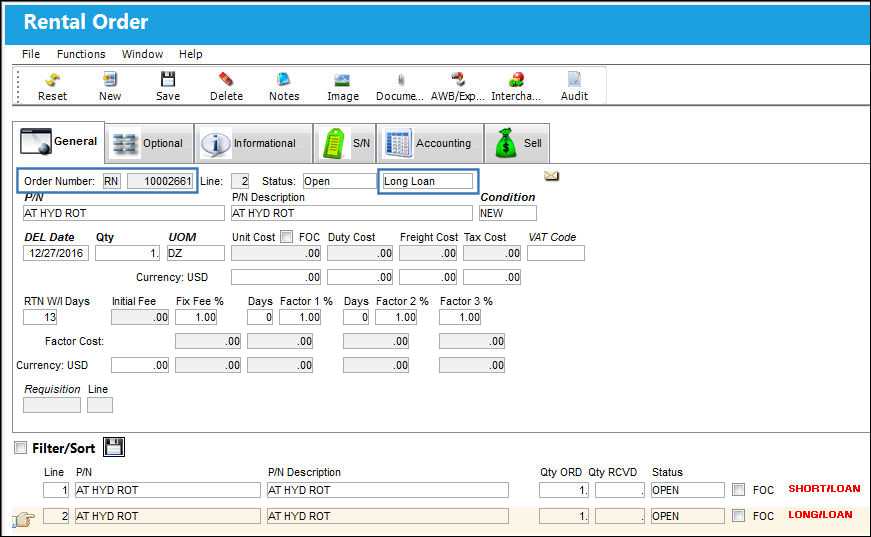Toggle FOC checkbox on LONG/LOAN line
Screen dimensions: 871x537
[x=738, y=515]
